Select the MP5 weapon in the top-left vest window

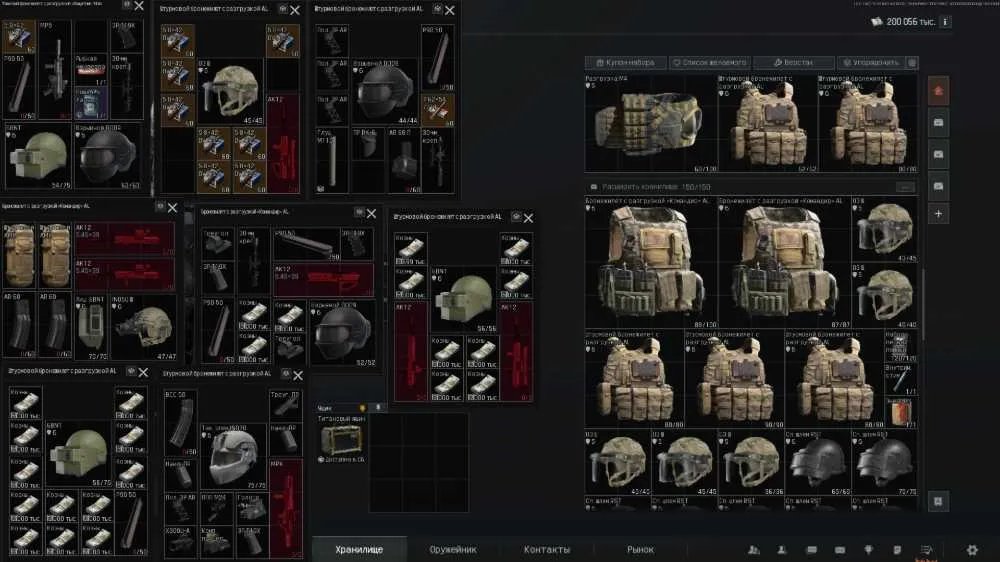[55, 70]
